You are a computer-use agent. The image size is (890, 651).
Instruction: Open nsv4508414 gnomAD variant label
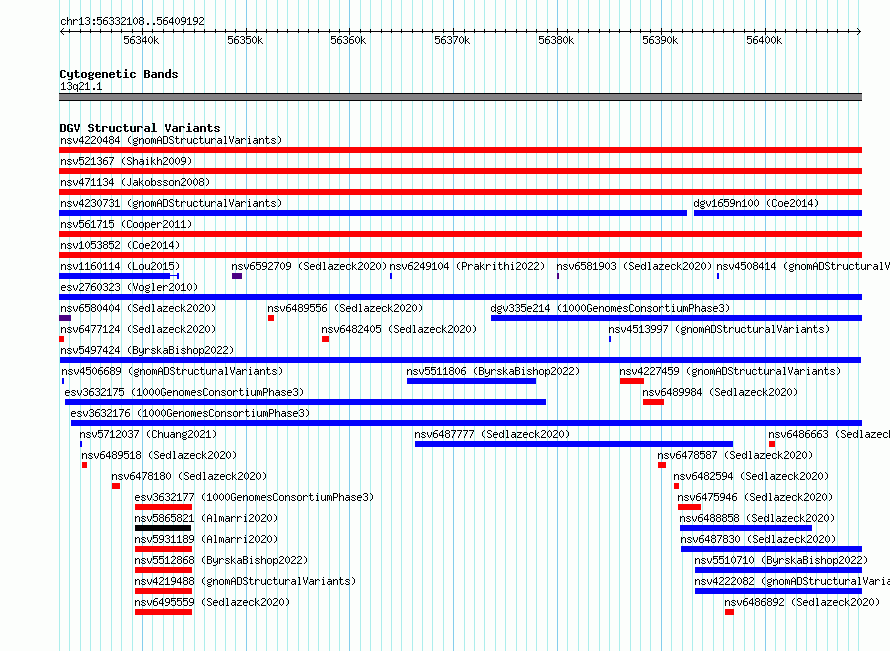(803, 266)
